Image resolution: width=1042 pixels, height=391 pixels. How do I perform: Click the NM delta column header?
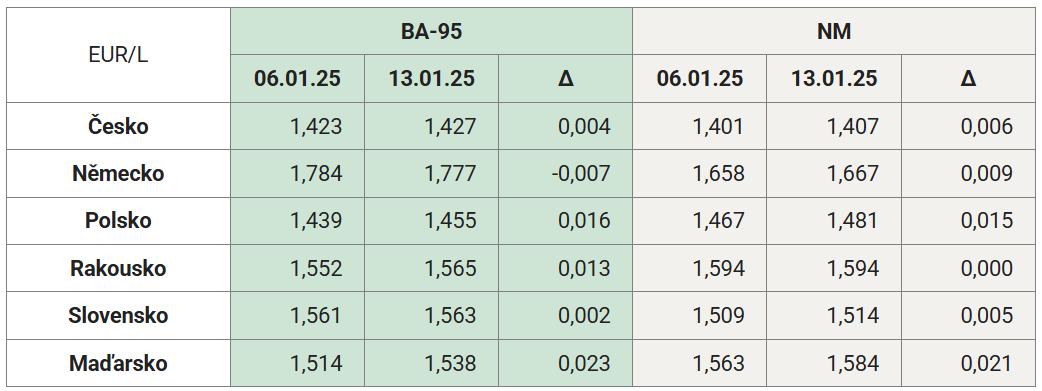click(968, 78)
